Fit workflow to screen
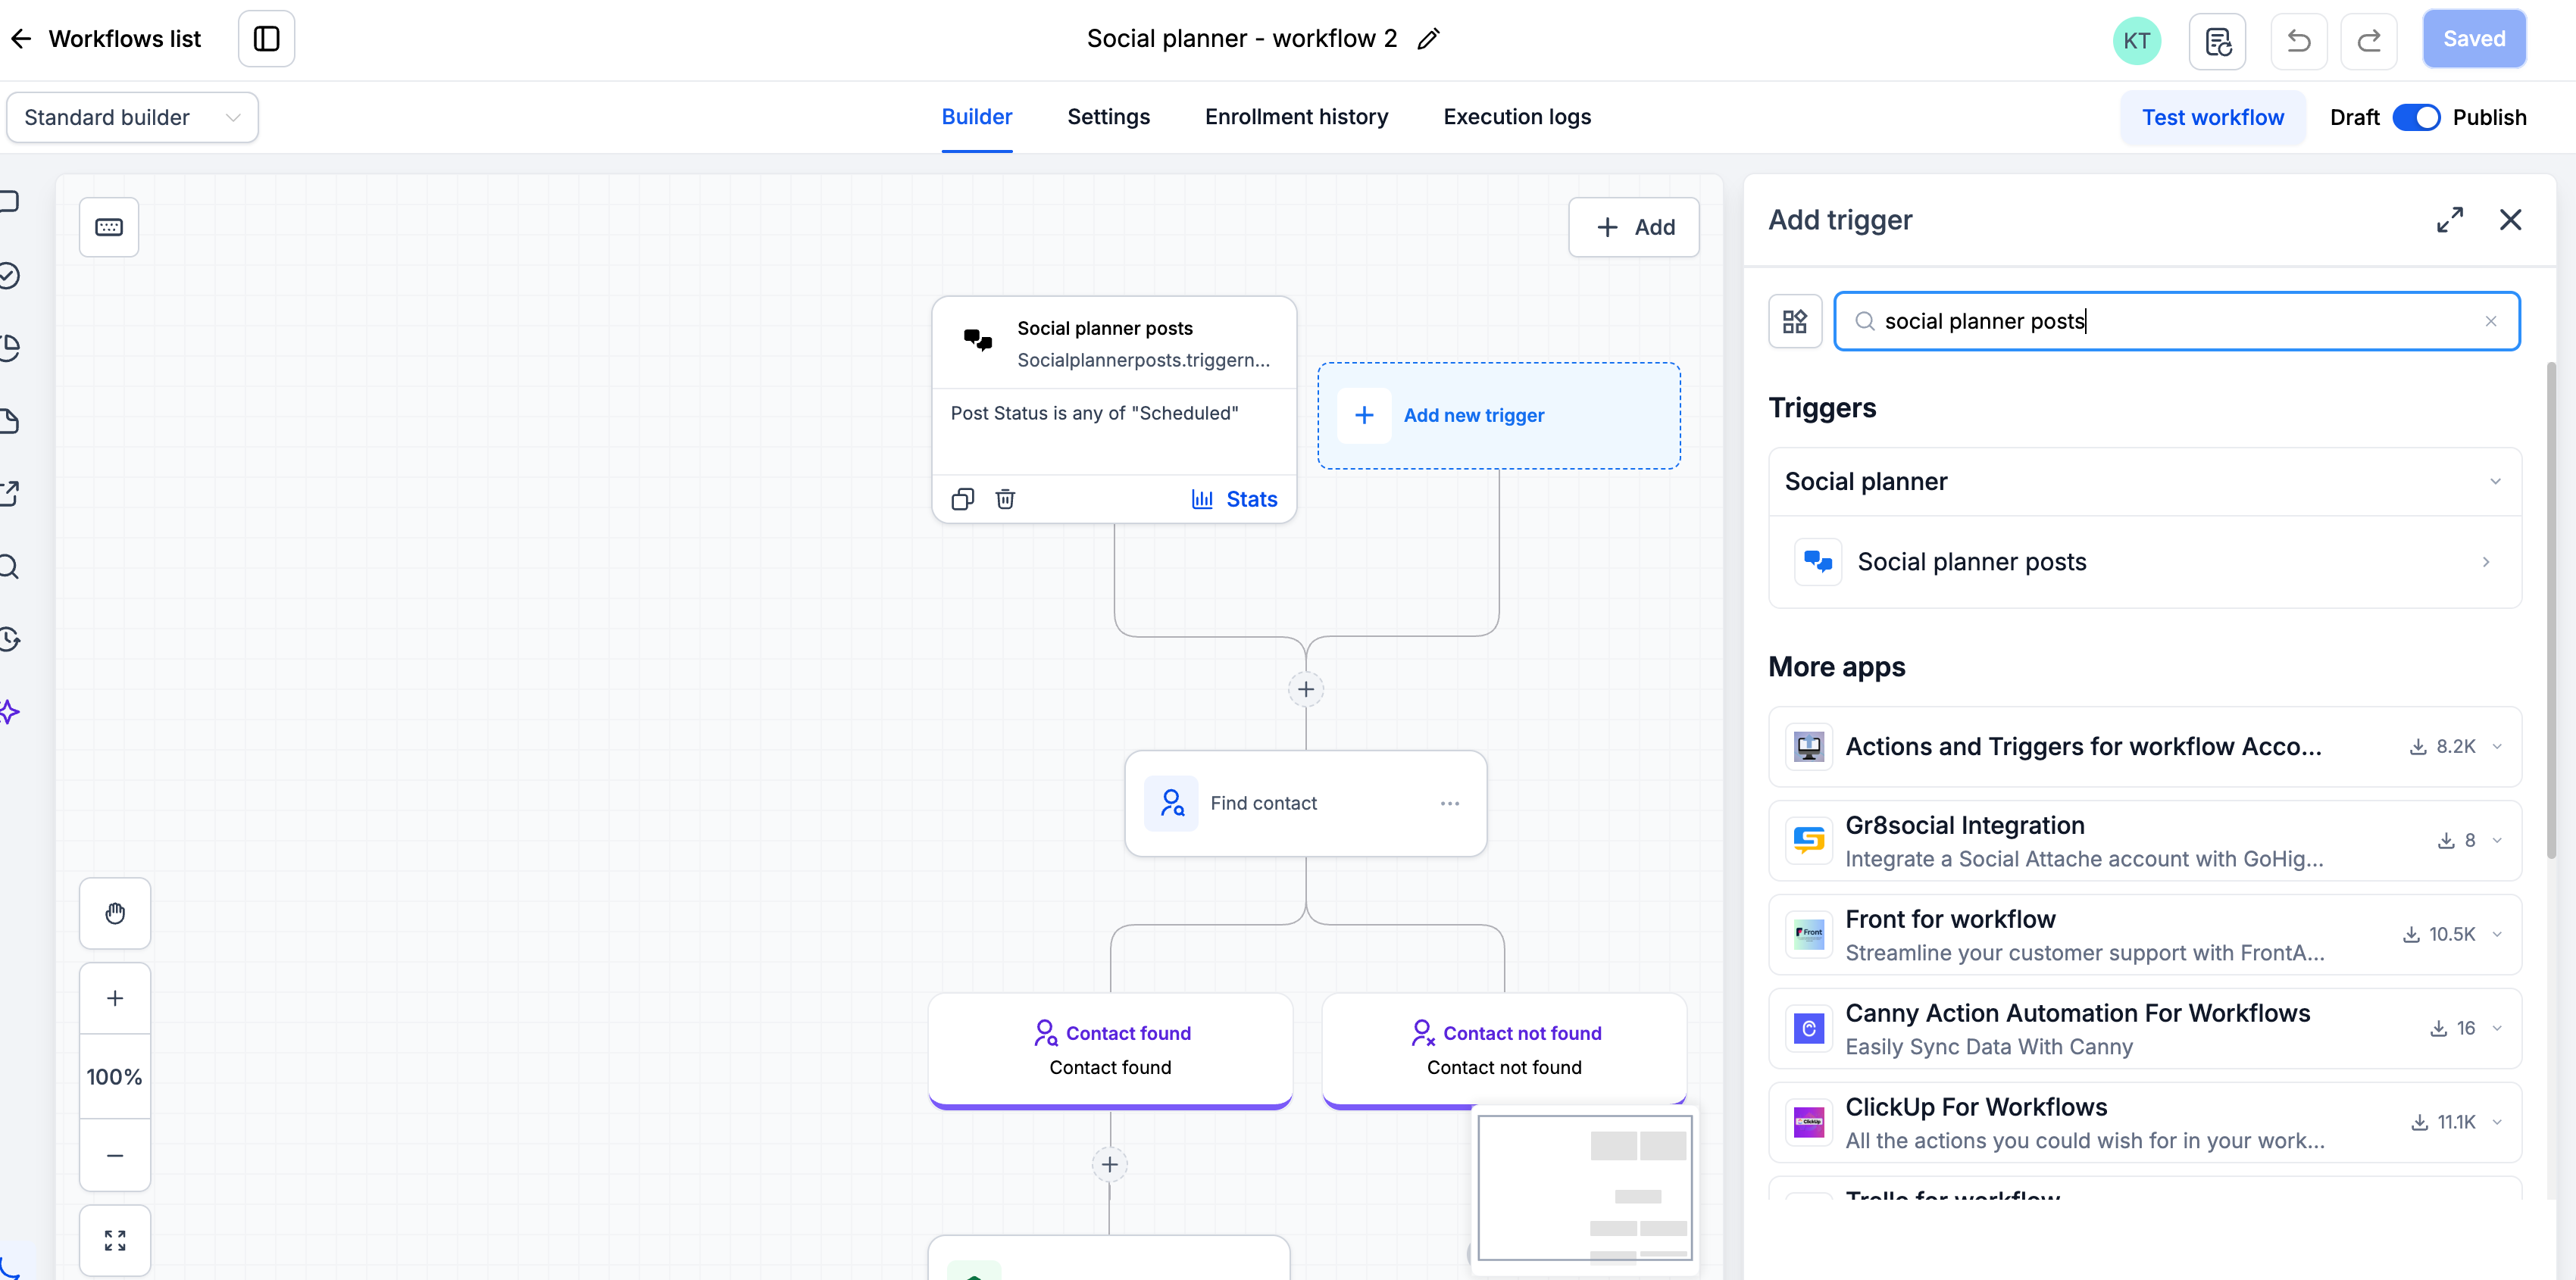 point(115,1240)
